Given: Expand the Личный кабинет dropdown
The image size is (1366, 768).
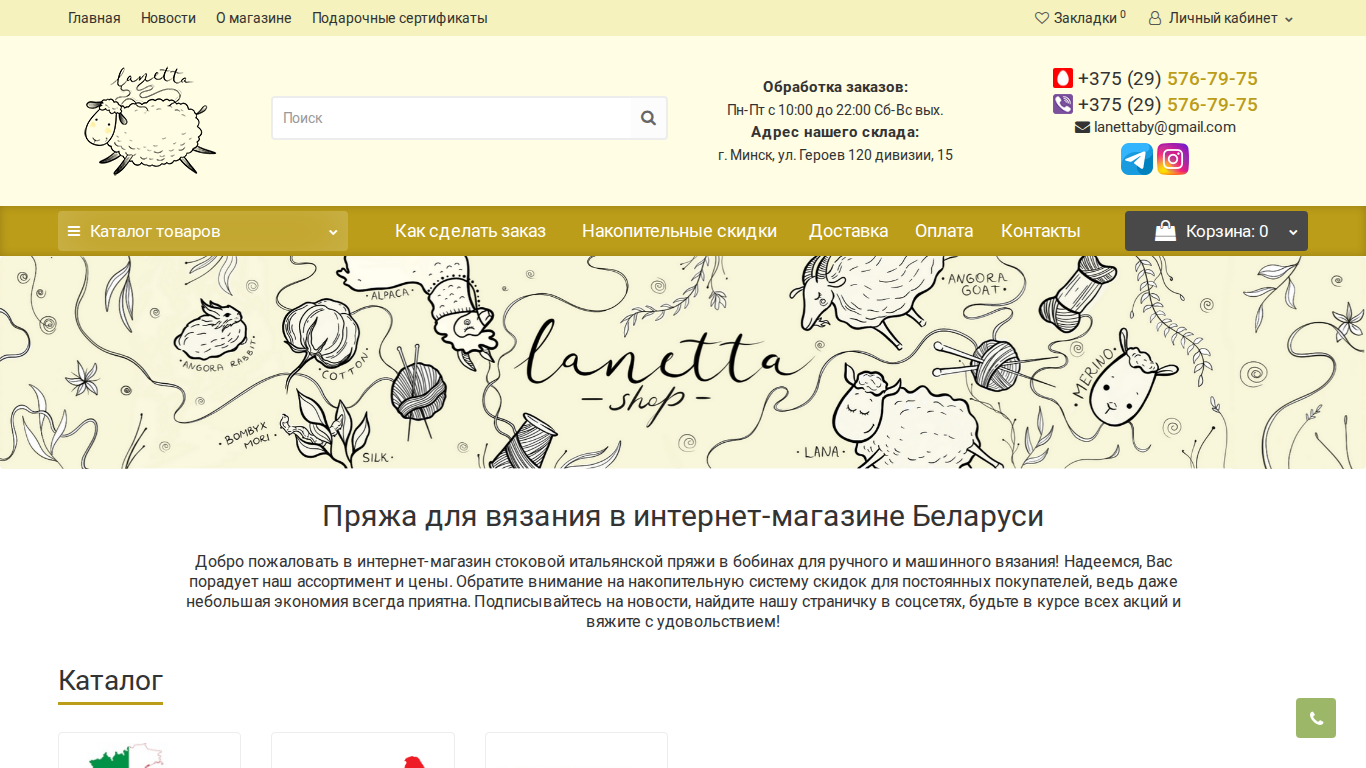Looking at the screenshot, I should pyautogui.click(x=1221, y=18).
